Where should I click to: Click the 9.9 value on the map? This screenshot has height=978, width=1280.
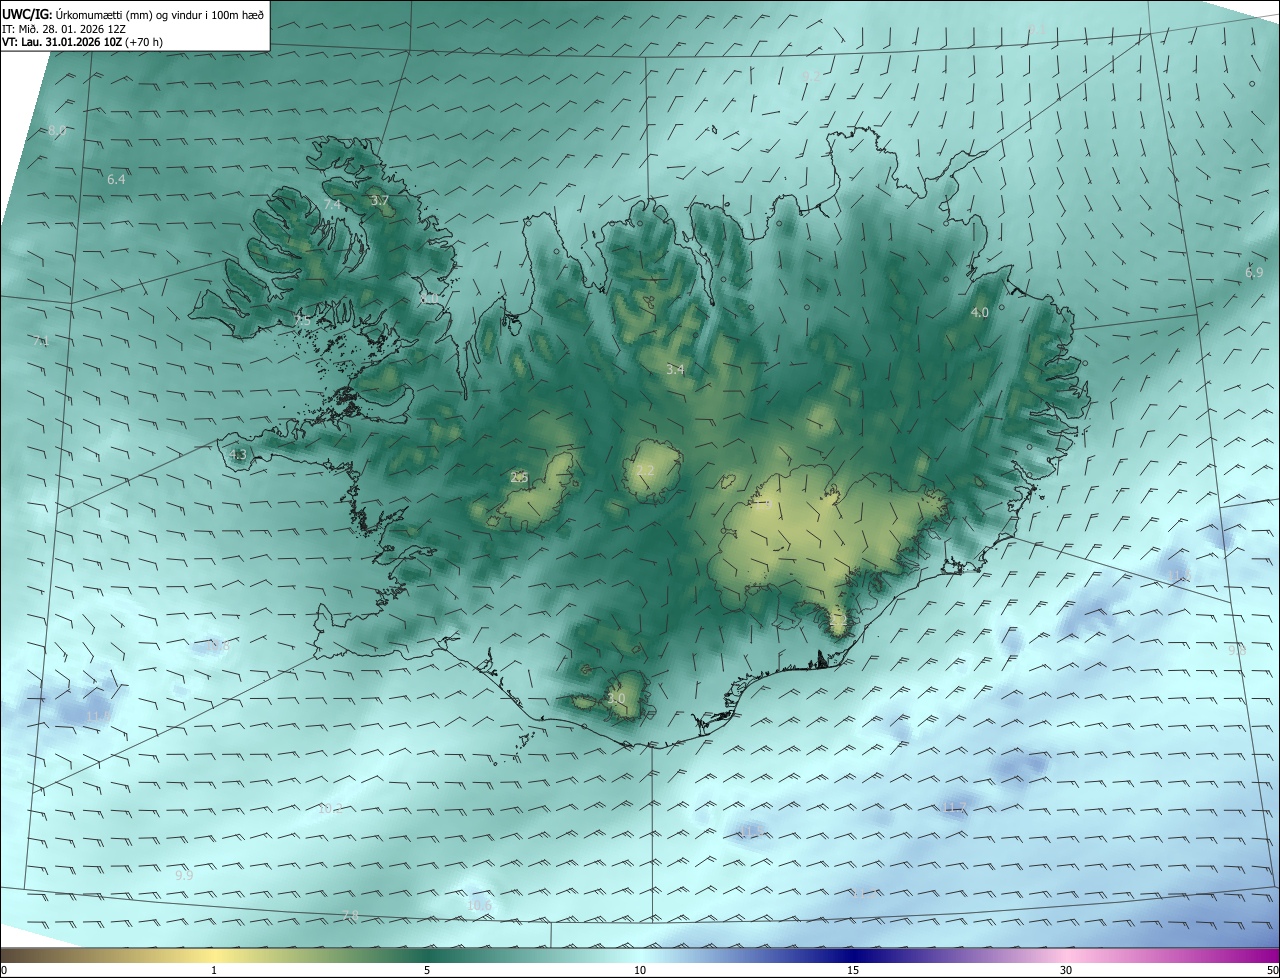click(184, 875)
